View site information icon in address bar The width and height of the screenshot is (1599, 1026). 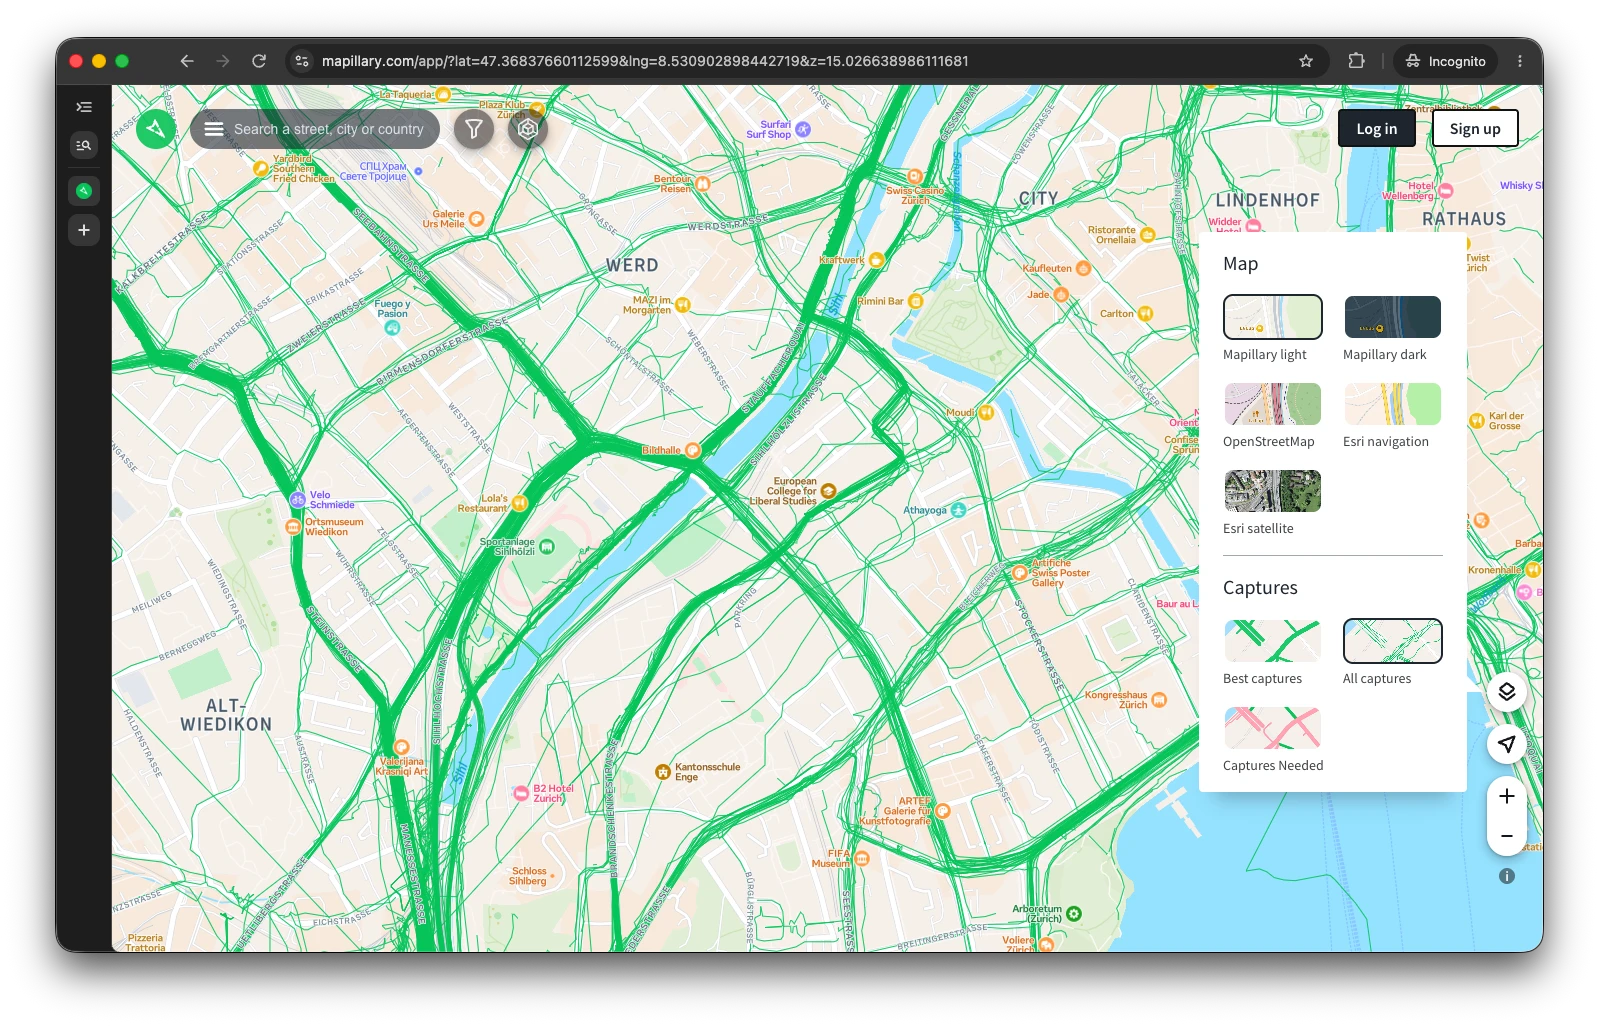pos(302,61)
